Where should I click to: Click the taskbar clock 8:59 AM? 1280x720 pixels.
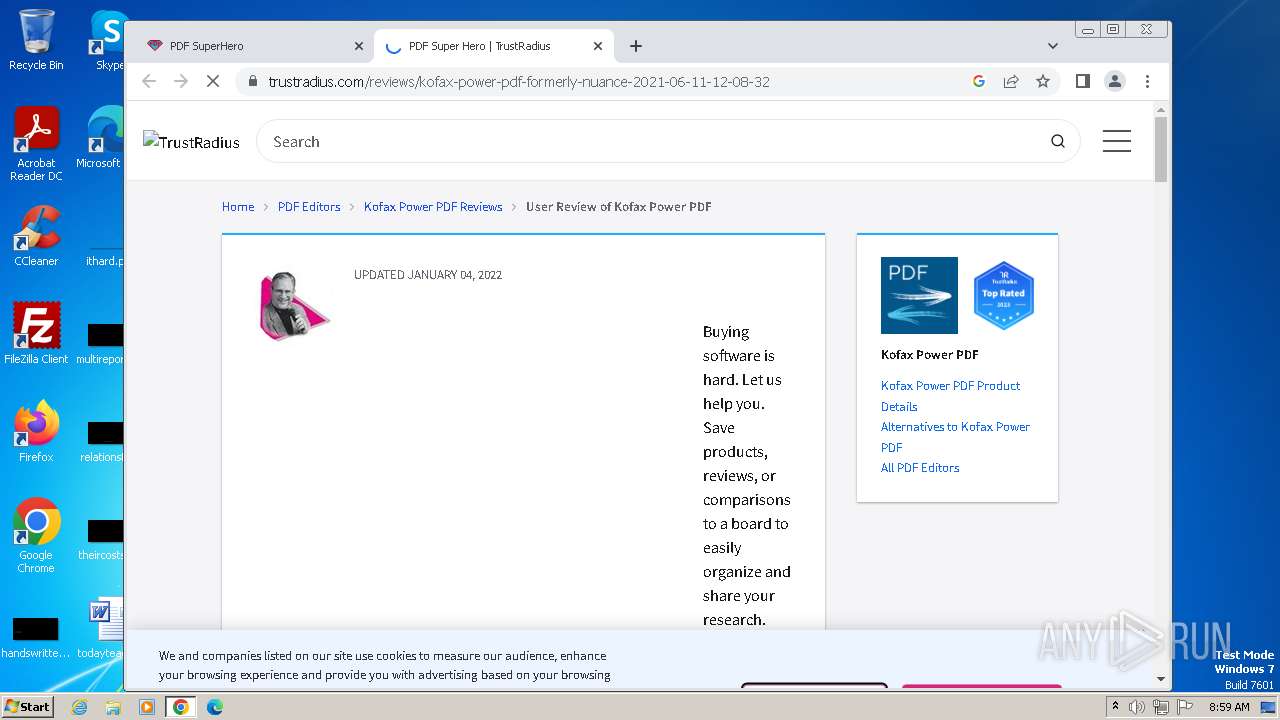[1229, 707]
